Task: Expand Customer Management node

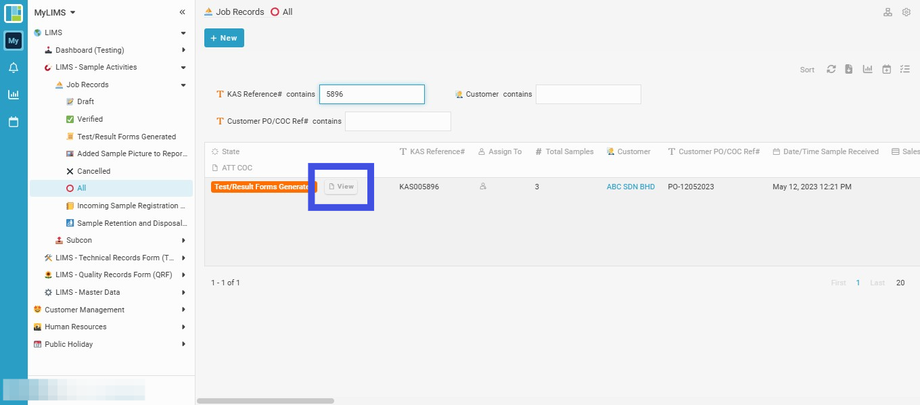Action: point(184,309)
